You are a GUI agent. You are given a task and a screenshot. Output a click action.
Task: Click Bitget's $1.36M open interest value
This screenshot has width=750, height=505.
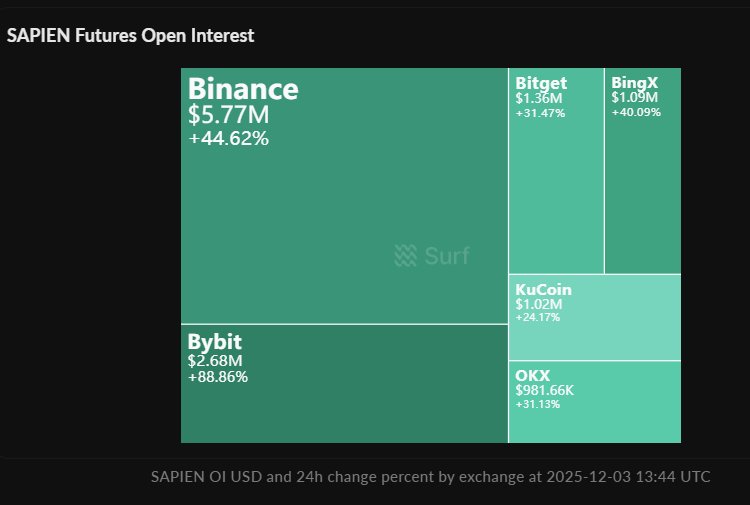tap(539, 99)
